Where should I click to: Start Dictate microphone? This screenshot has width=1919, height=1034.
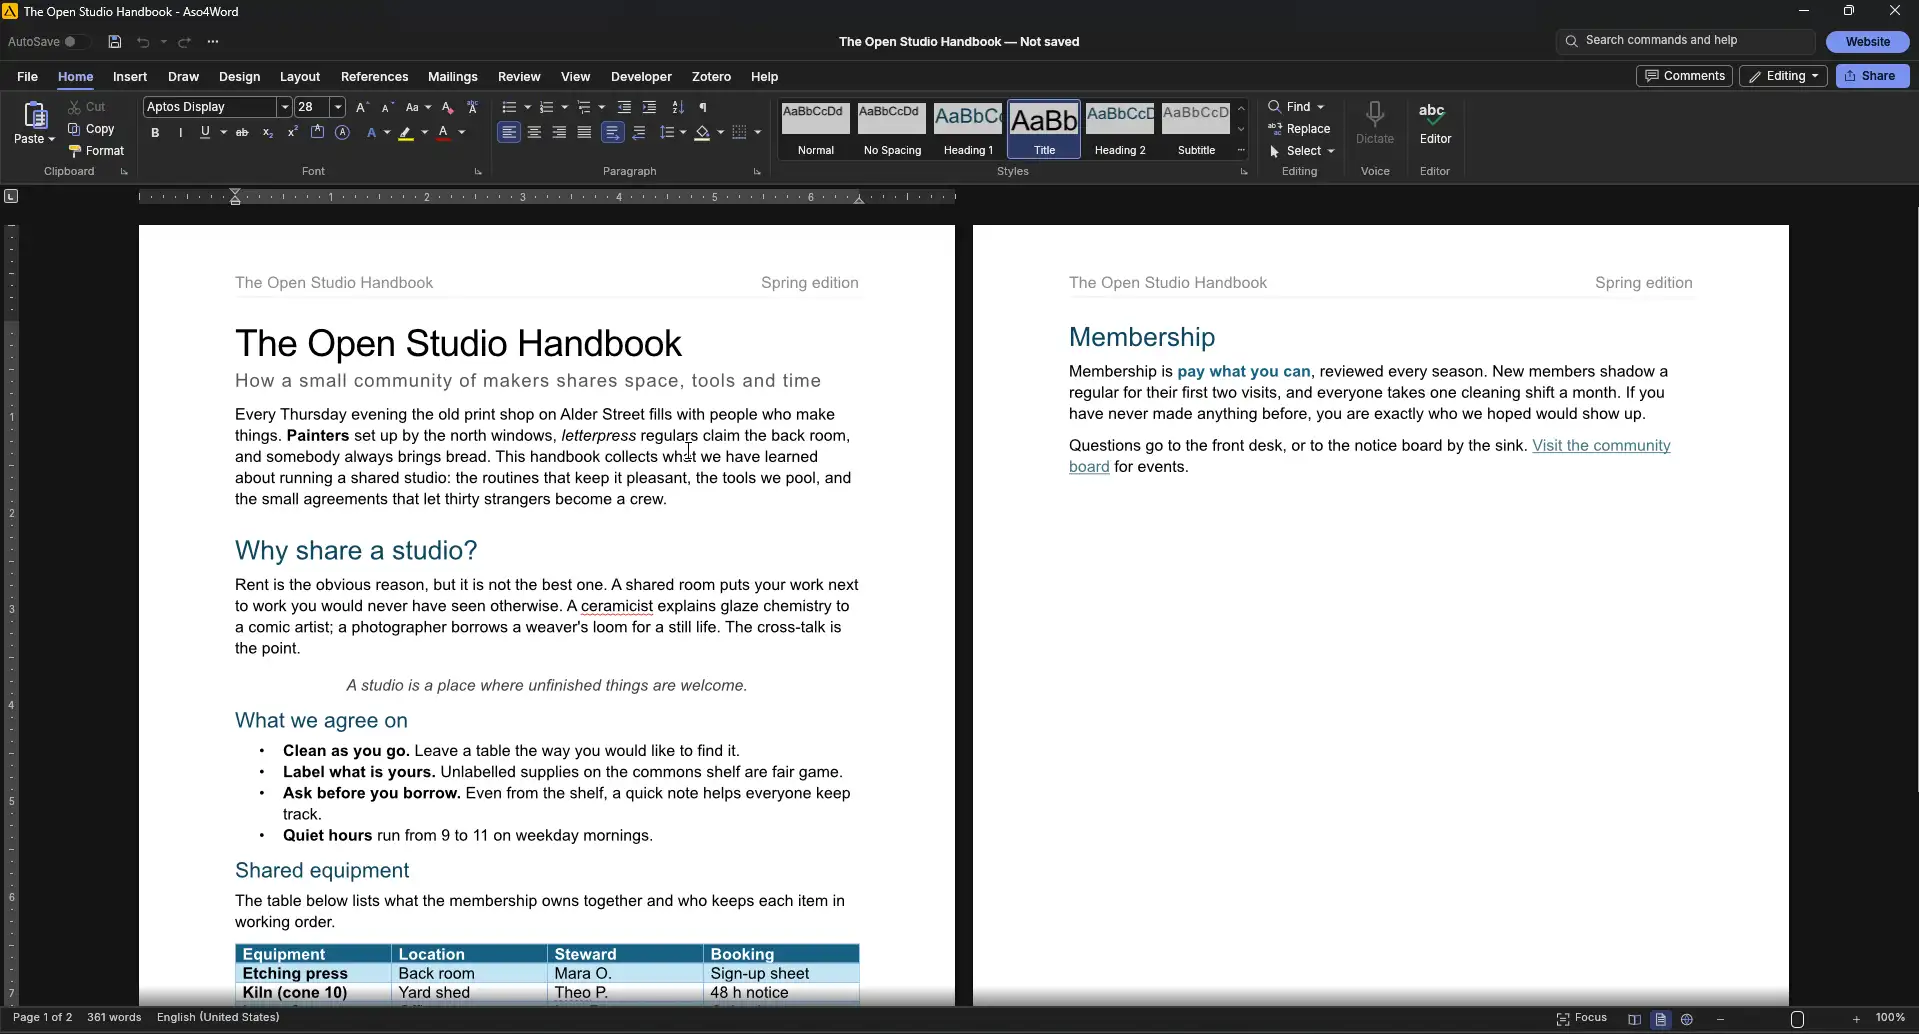click(x=1375, y=124)
